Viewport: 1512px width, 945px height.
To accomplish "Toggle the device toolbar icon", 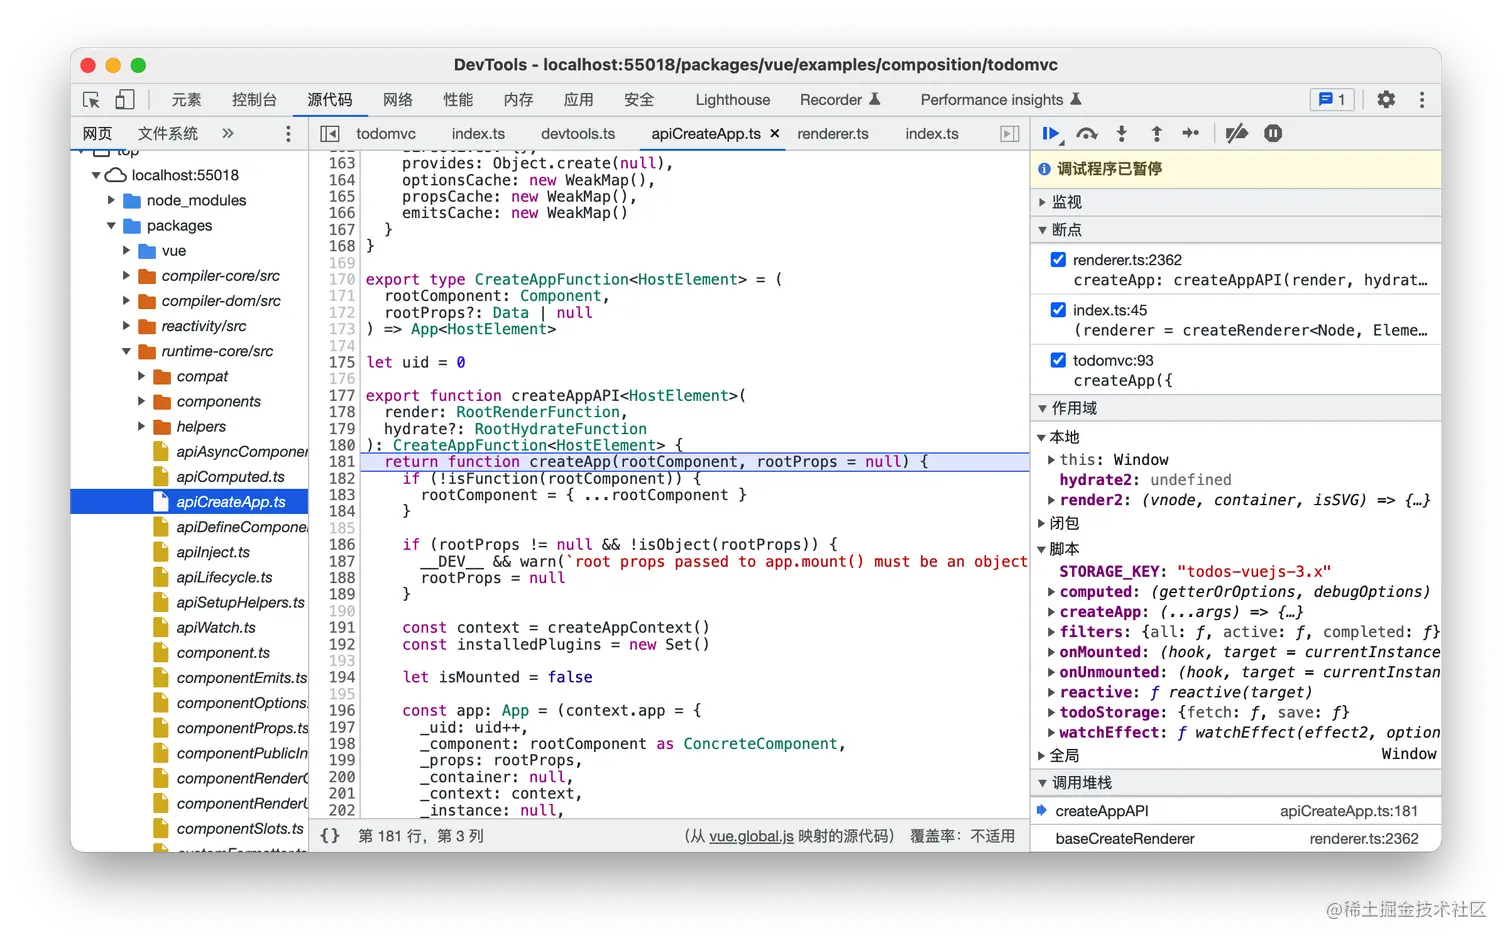I will pyautogui.click(x=124, y=100).
